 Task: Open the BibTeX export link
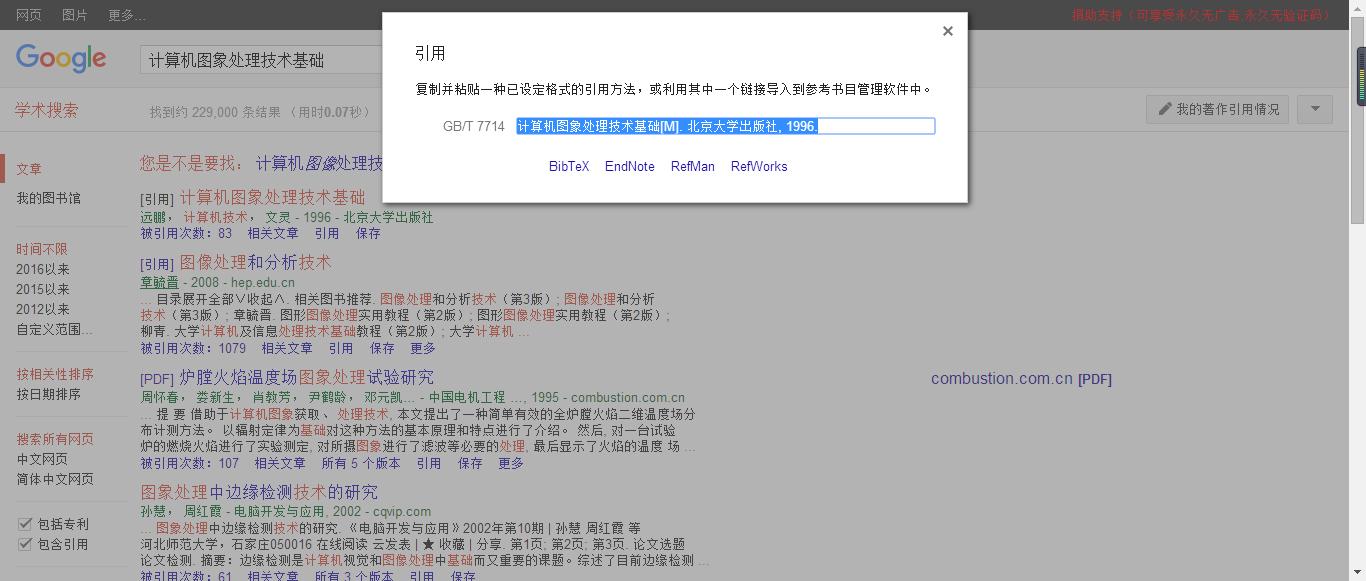(x=569, y=166)
